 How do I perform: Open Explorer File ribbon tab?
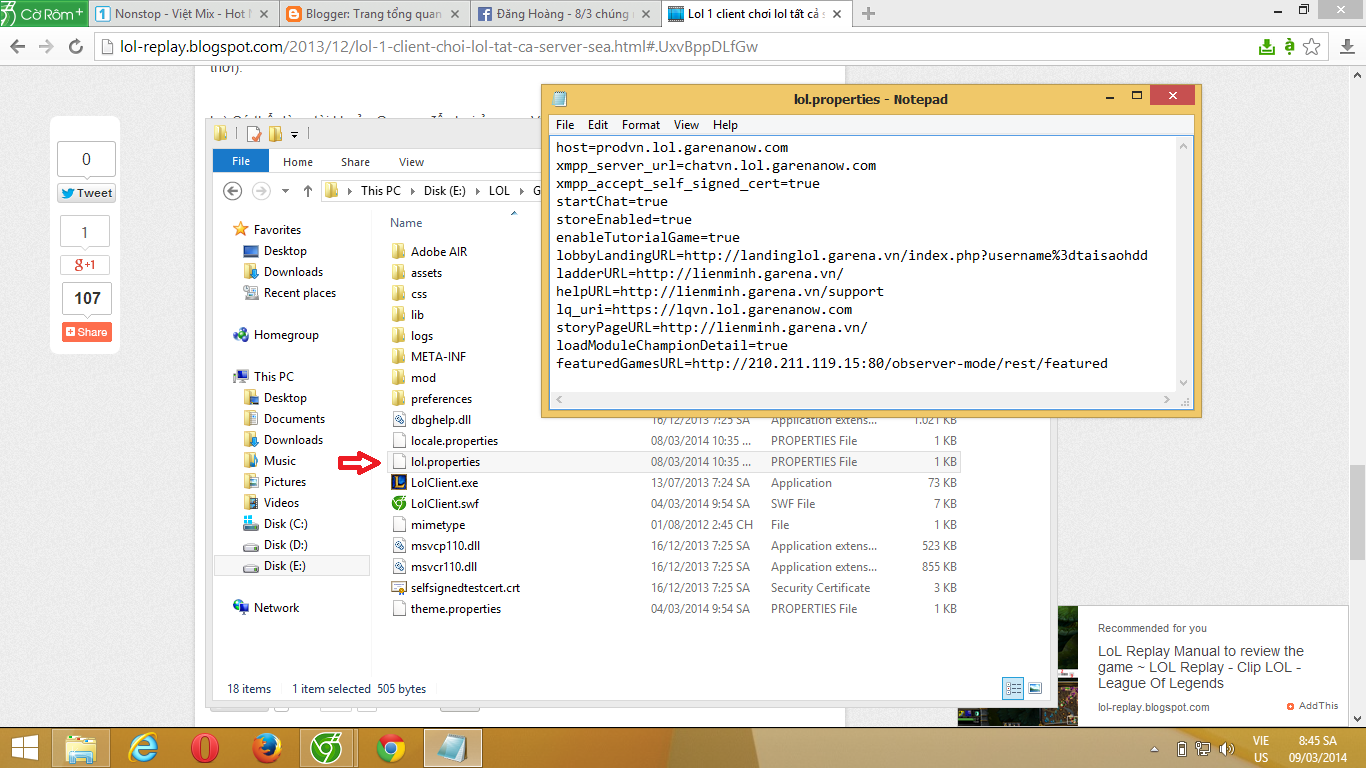(x=241, y=161)
